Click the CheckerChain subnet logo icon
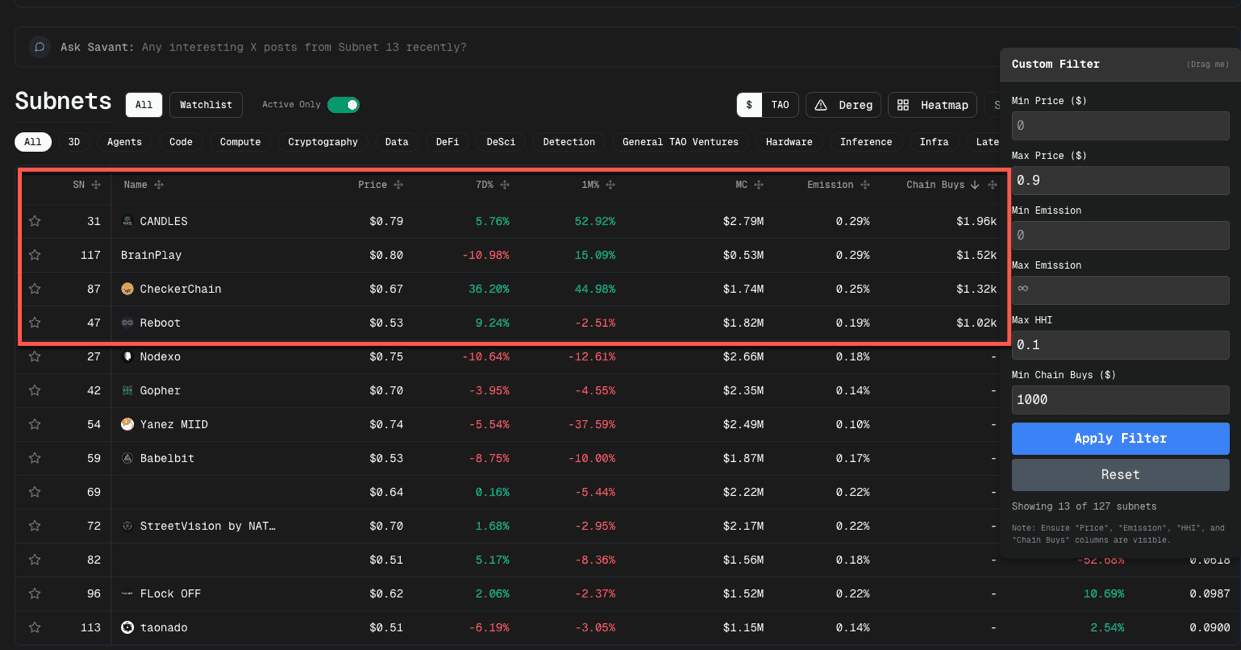 pyautogui.click(x=127, y=289)
